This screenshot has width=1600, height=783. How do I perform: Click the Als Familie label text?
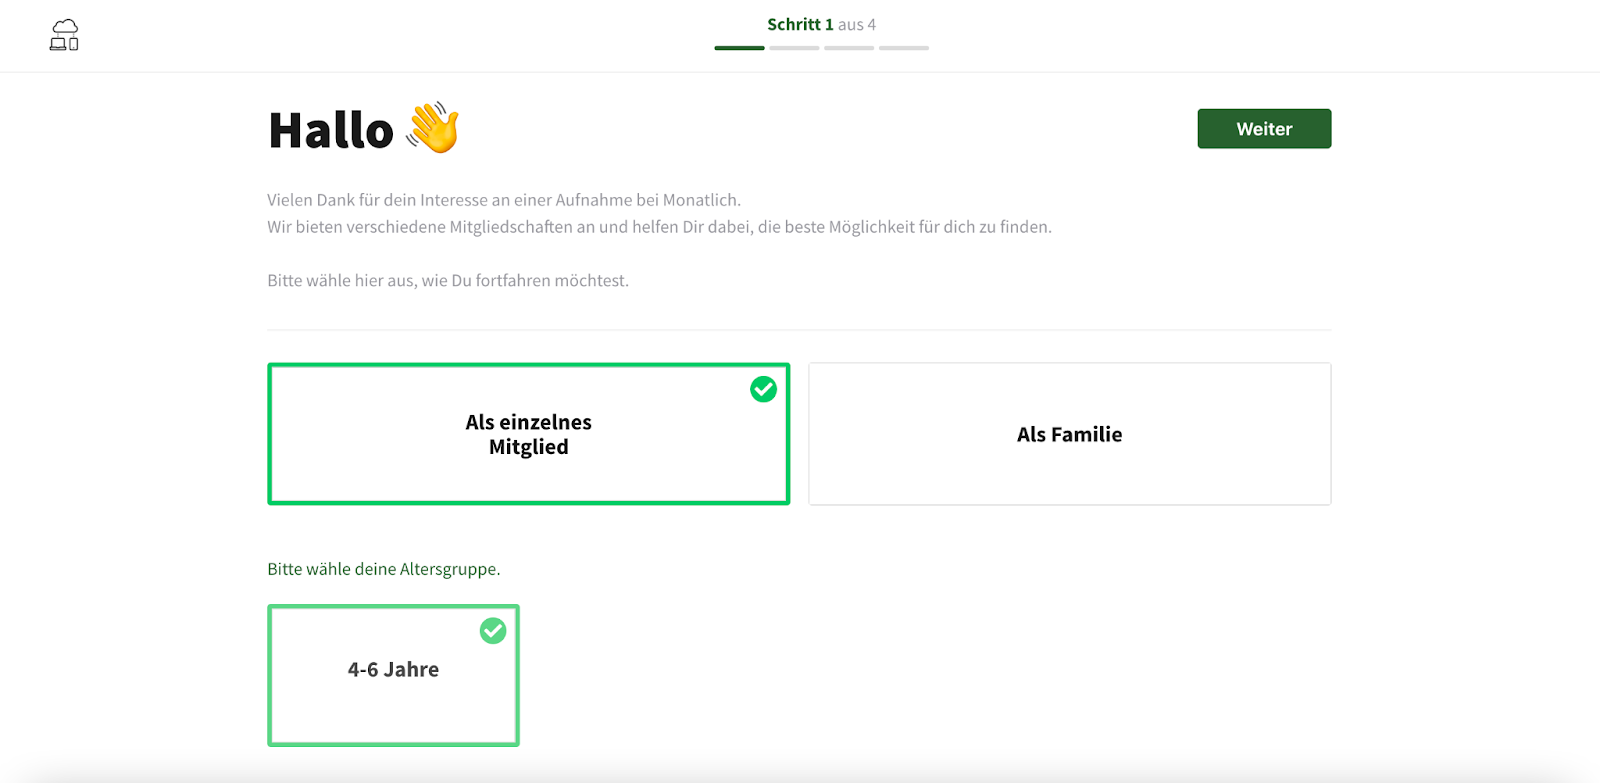coord(1069,434)
